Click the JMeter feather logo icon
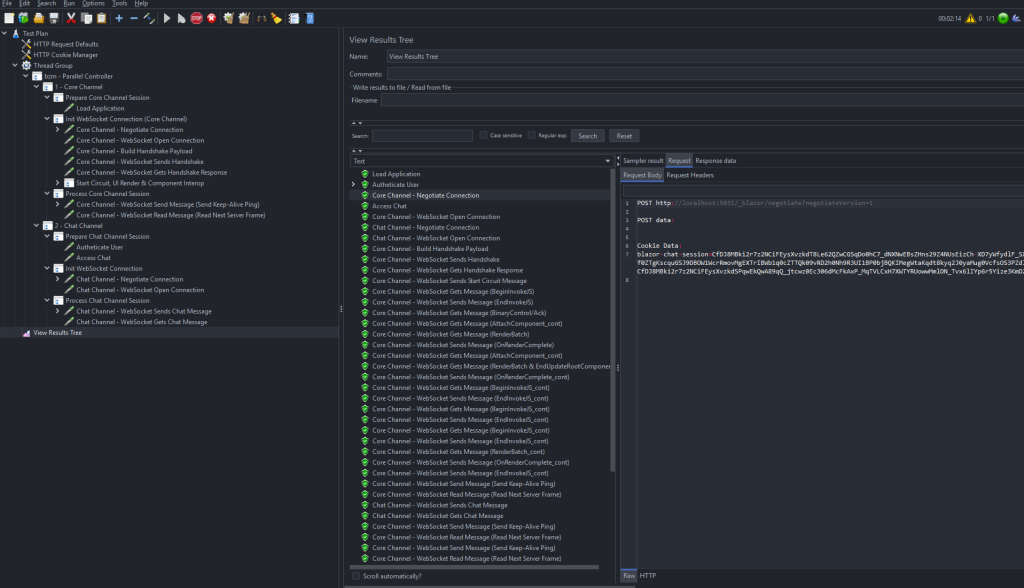Image resolution: width=1024 pixels, height=588 pixels. 1017,18
